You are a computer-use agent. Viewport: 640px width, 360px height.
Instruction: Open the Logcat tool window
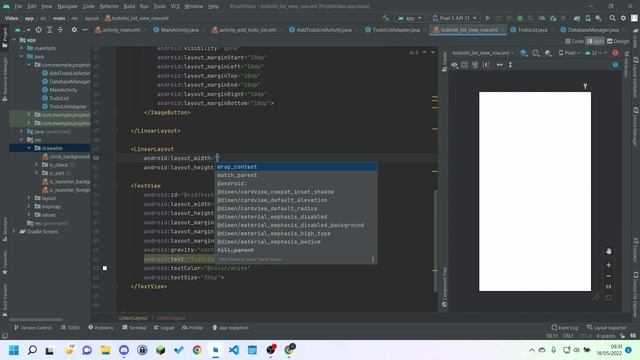tap(164, 328)
